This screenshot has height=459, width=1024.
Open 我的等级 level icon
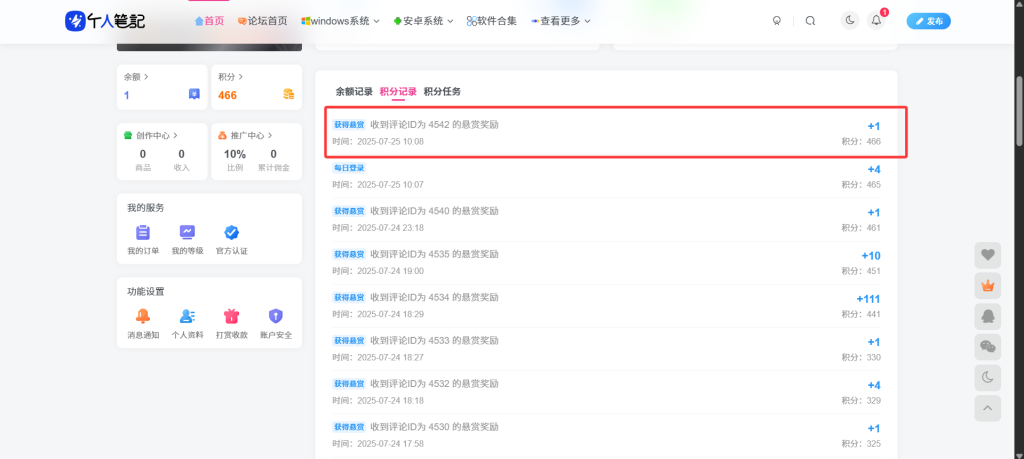click(x=187, y=232)
